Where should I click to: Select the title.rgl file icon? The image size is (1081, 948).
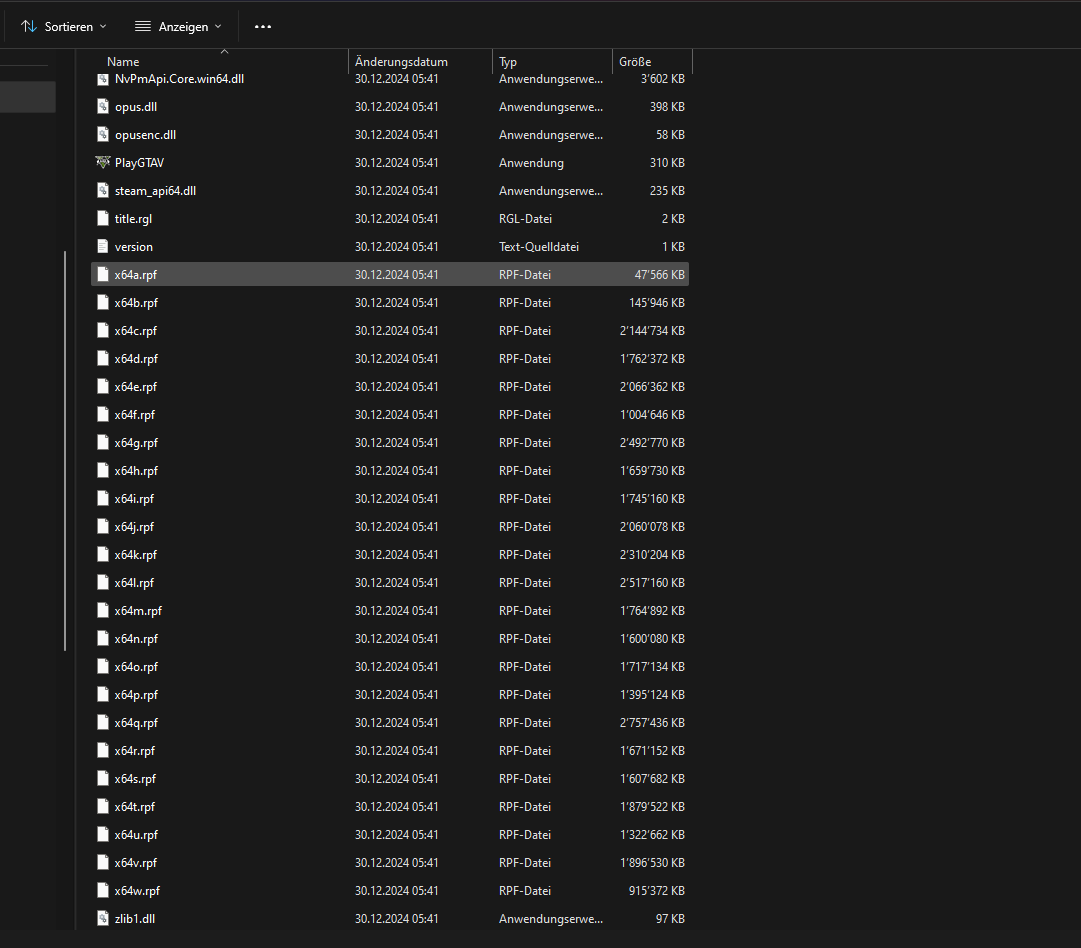[x=102, y=218]
